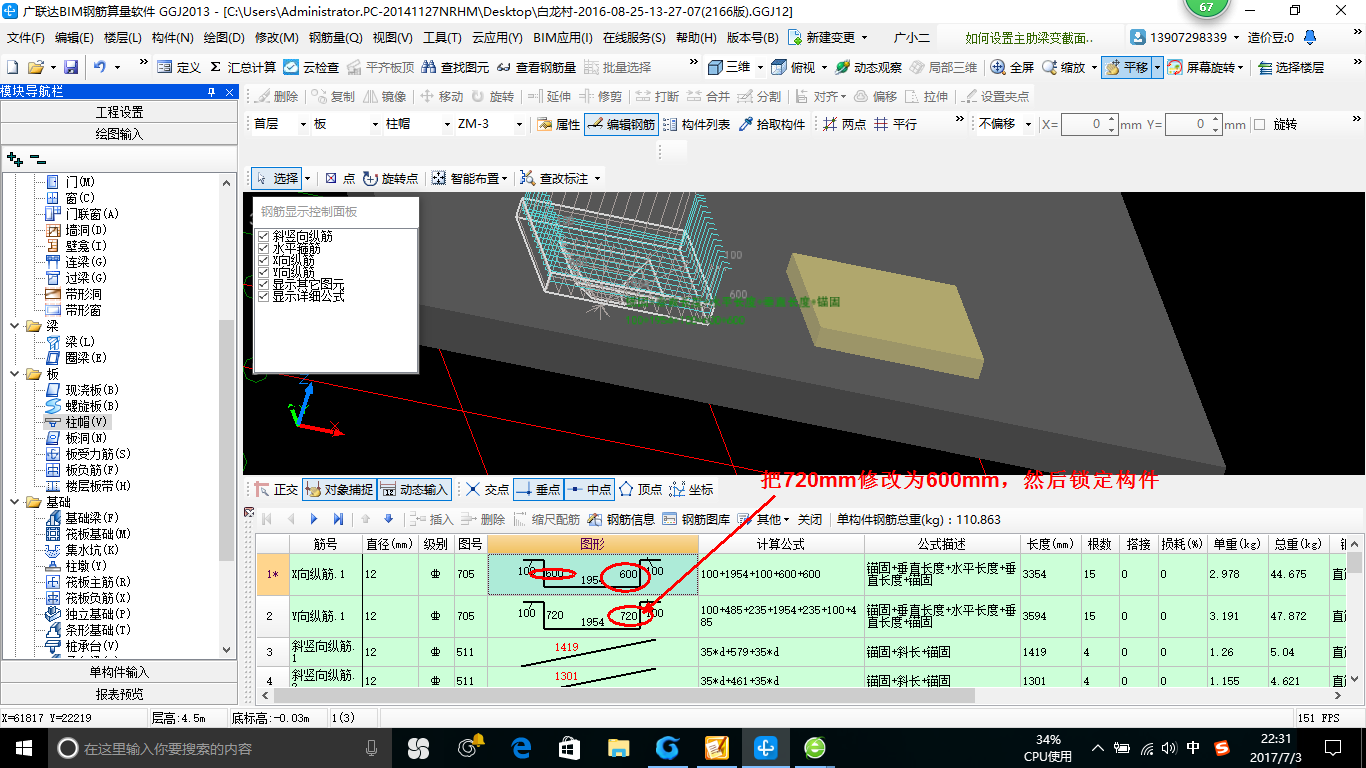Viewport: 1366px width, 768px height.
Task: Uncheck 斜竖向纵筋 checkbox
Action: 264,237
